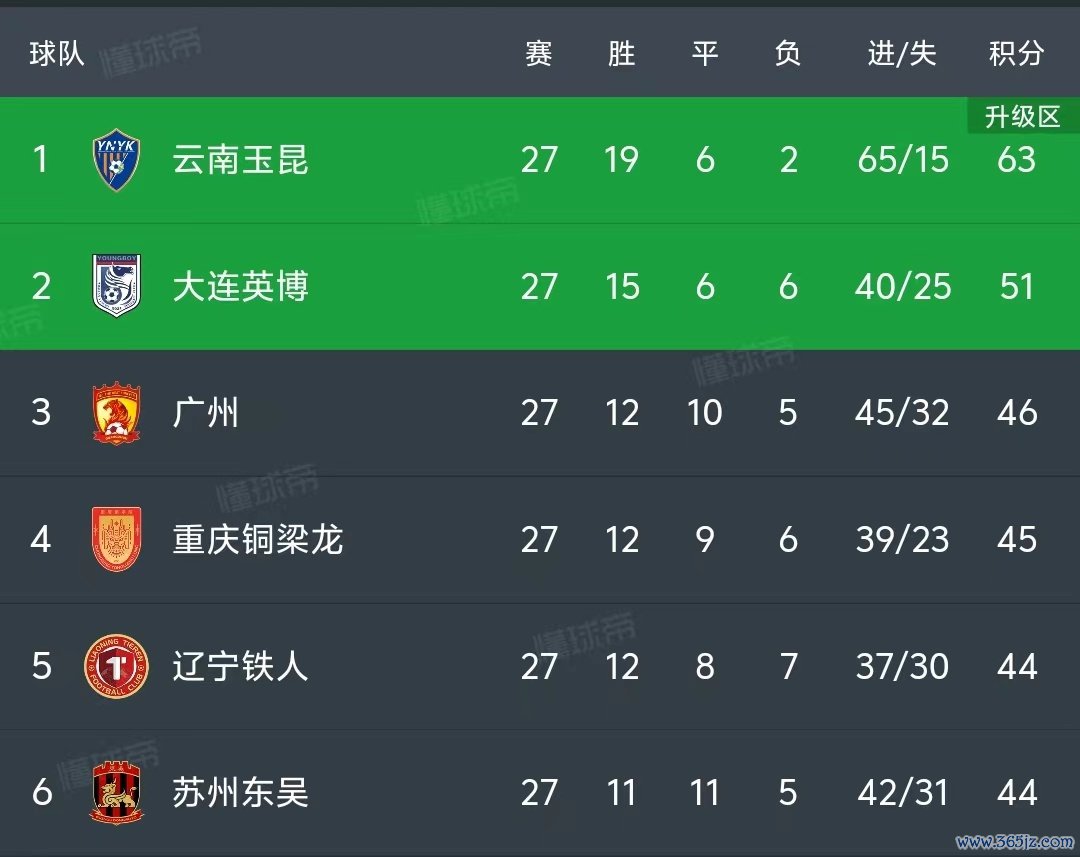The image size is (1080, 857).
Task: Click the 赛 column header
Action: (x=539, y=54)
